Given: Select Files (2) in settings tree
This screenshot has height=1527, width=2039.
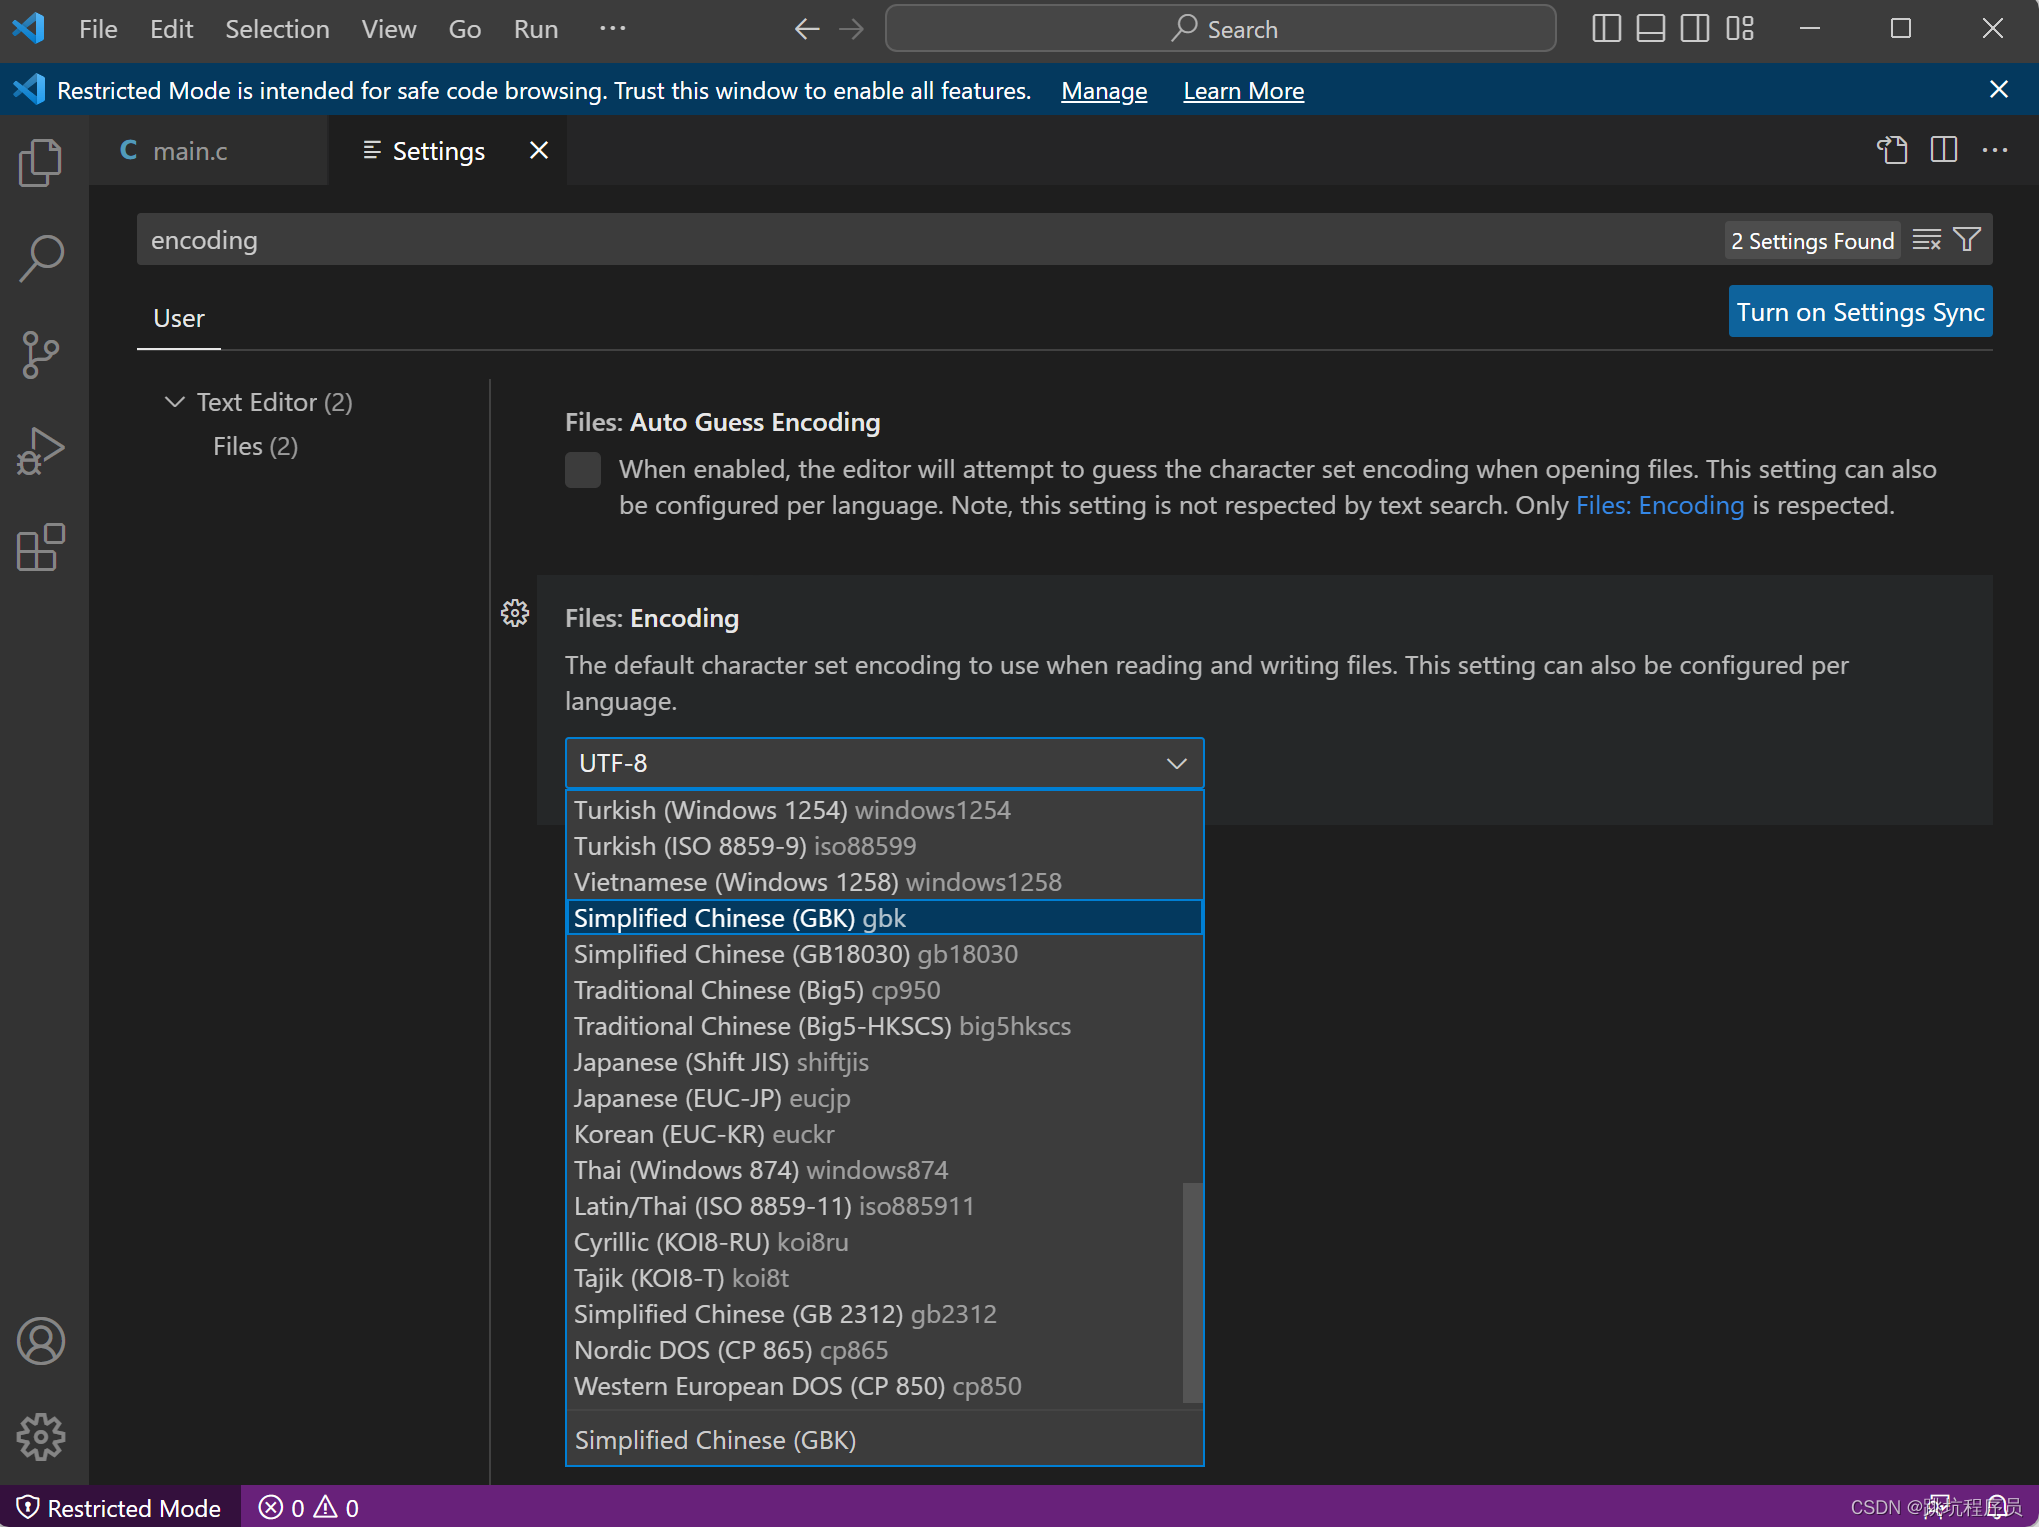Looking at the screenshot, I should click(x=255, y=447).
